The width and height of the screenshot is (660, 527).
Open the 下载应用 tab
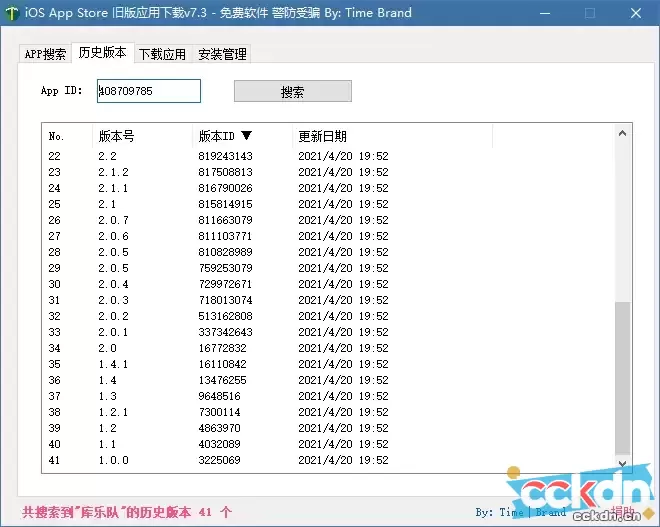coord(162,54)
